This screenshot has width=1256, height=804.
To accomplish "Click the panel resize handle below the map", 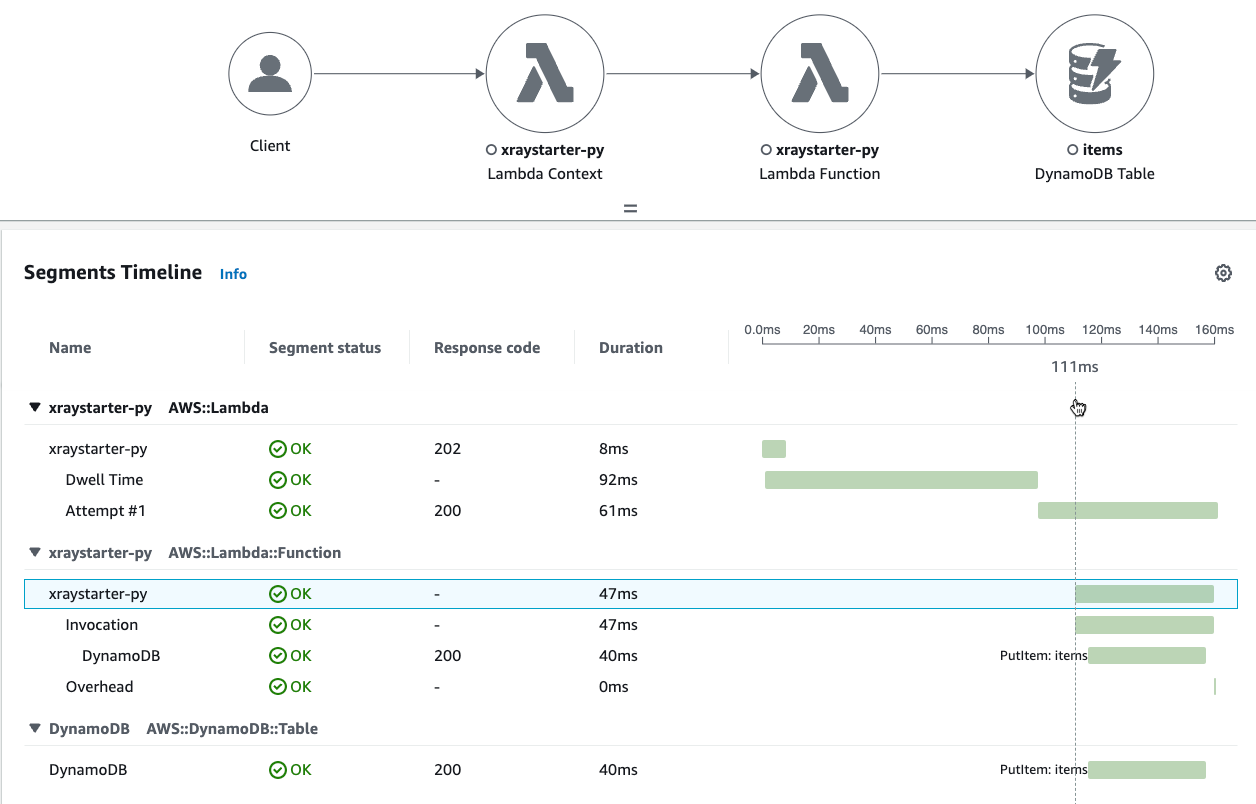I will pyautogui.click(x=630, y=209).
